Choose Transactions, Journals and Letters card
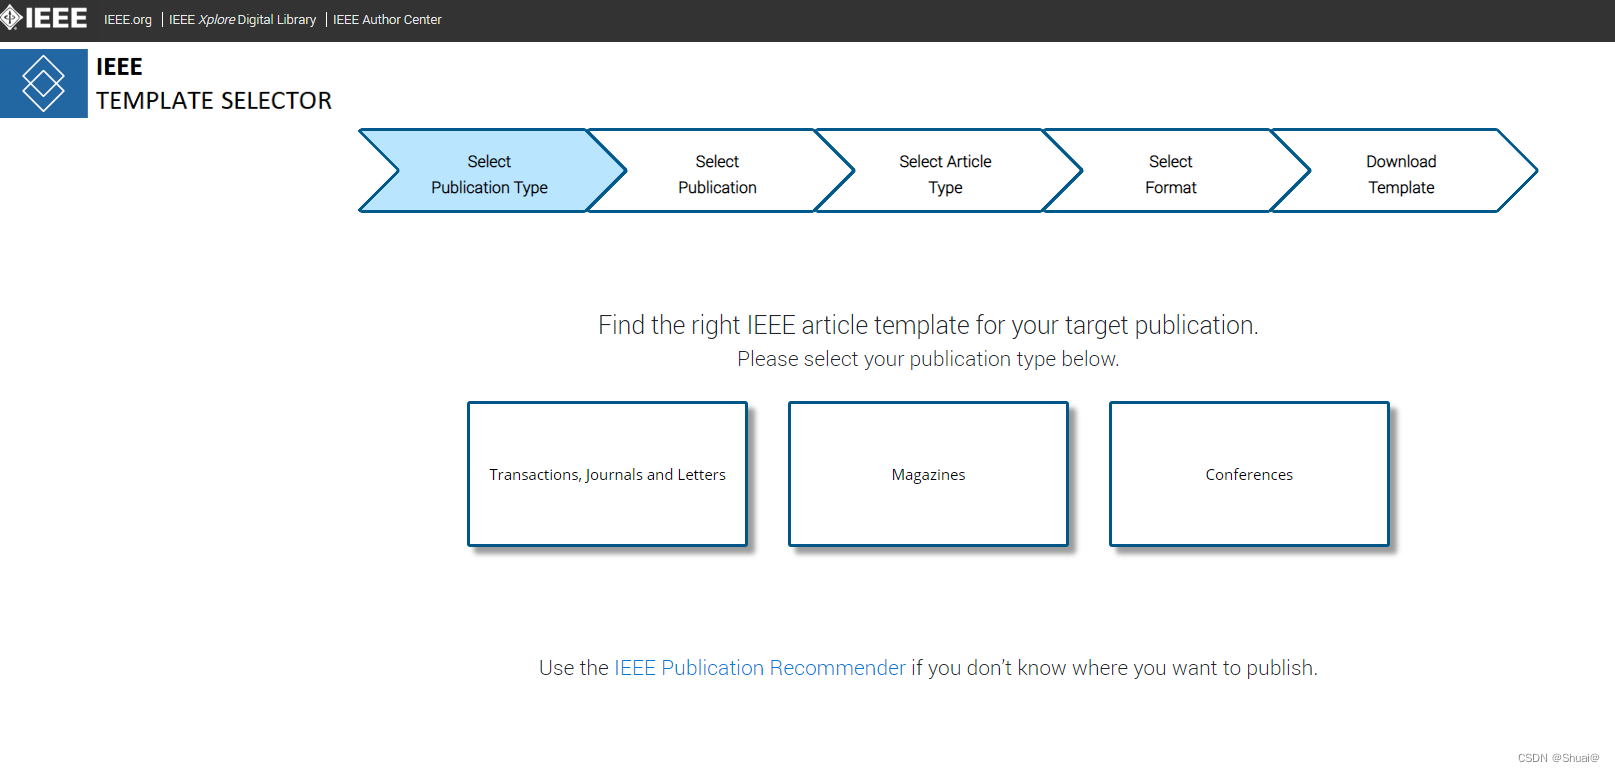This screenshot has height=772, width=1615. point(608,474)
